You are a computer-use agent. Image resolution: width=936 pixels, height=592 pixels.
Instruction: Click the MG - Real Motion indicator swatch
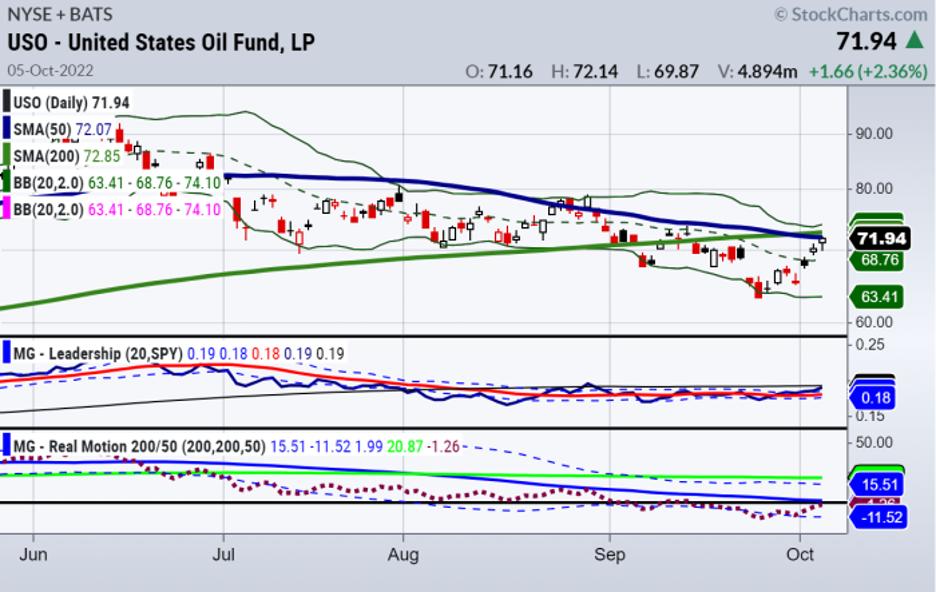click(5, 444)
